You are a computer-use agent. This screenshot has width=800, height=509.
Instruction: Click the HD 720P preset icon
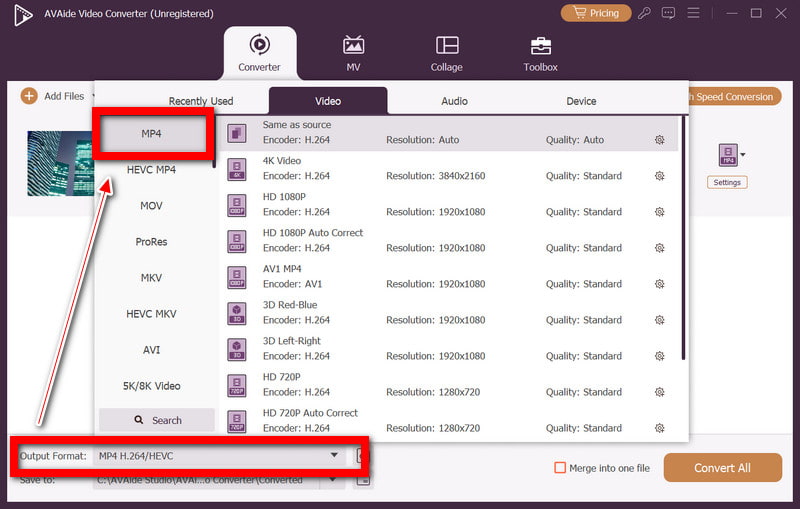click(237, 386)
